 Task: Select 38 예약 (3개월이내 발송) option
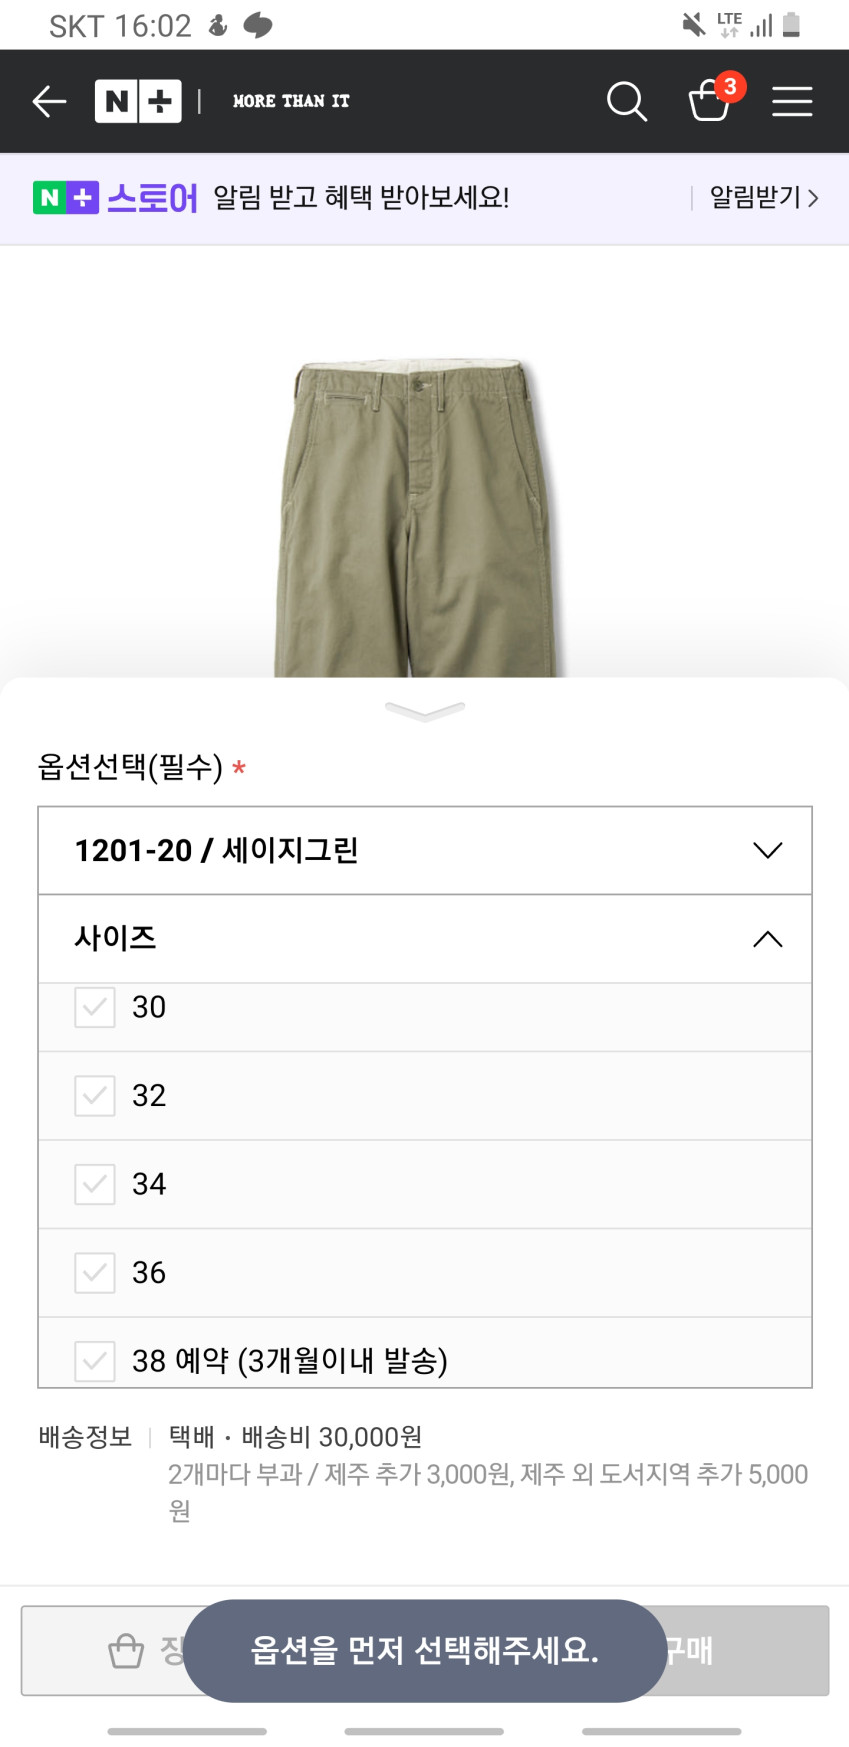click(x=290, y=1360)
